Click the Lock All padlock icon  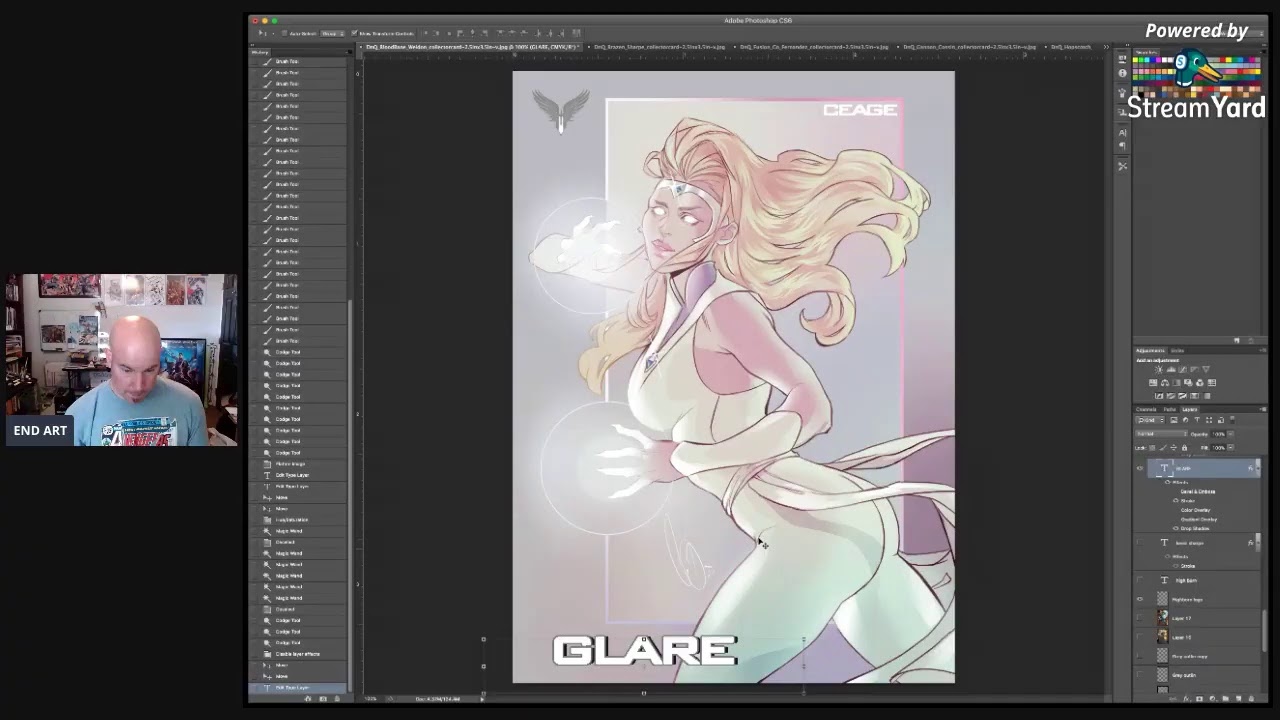[1185, 447]
